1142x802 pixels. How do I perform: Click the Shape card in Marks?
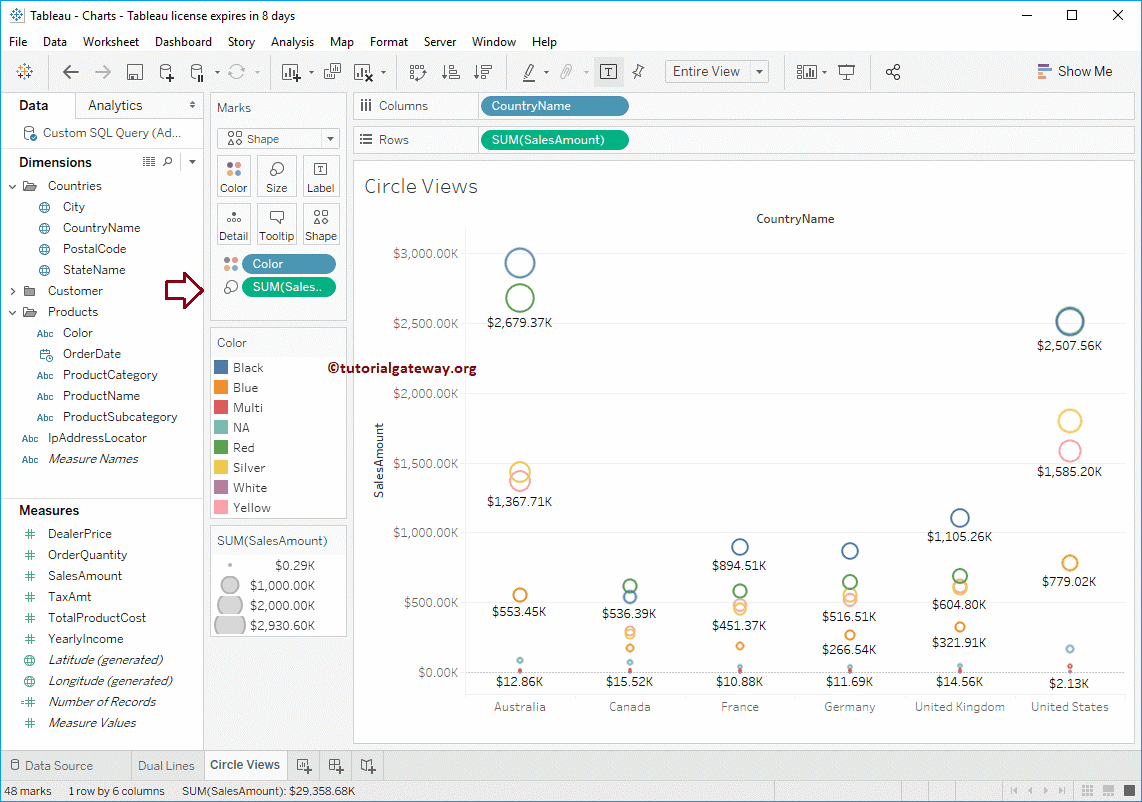point(320,224)
